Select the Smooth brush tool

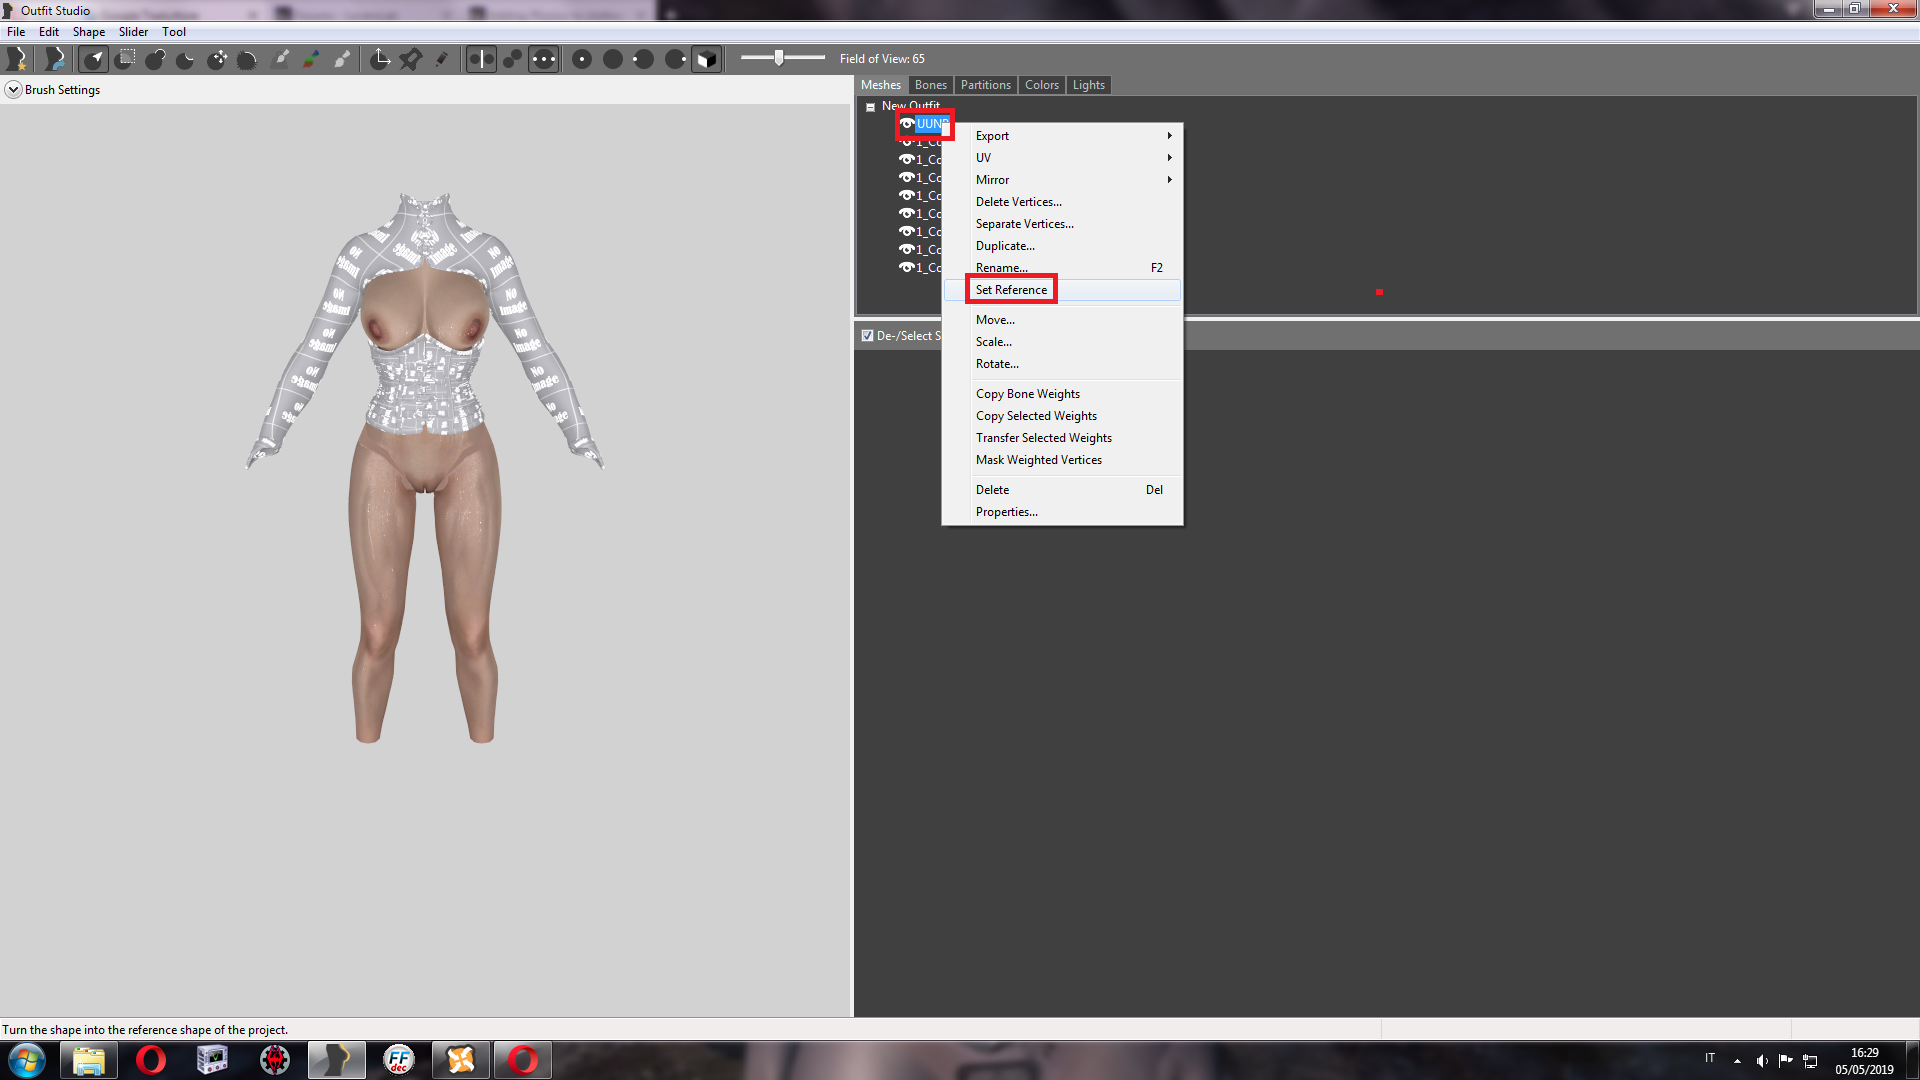(247, 59)
